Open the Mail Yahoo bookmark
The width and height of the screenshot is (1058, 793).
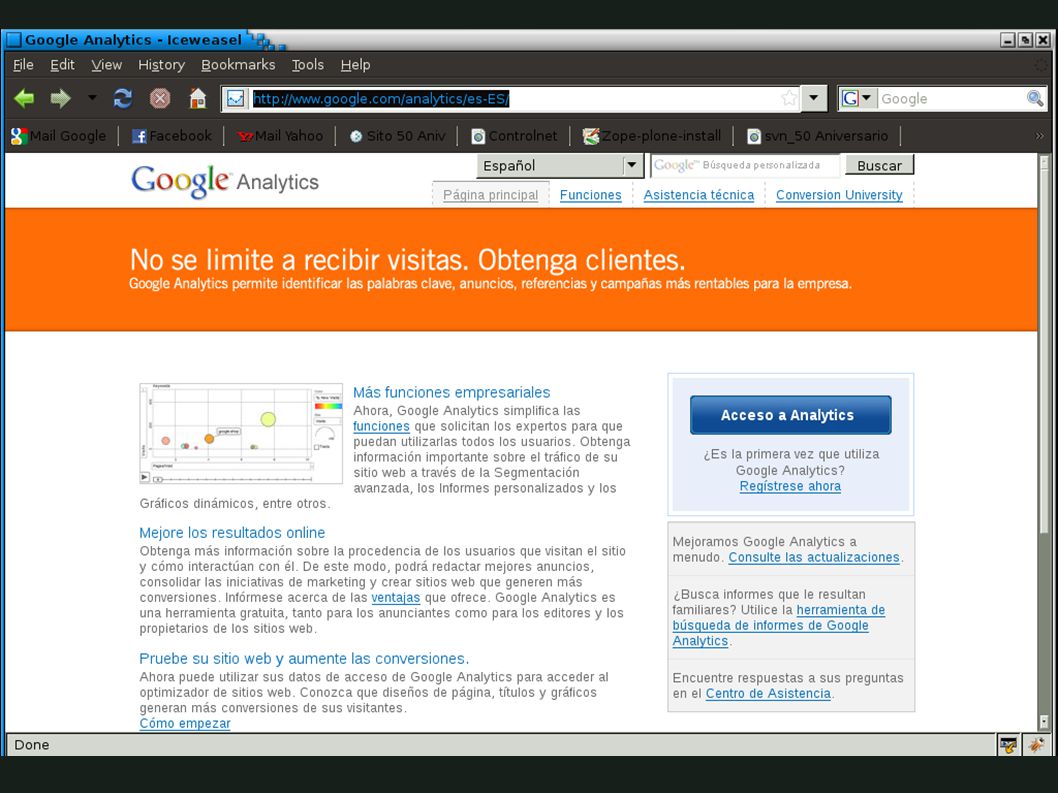pyautogui.click(x=279, y=136)
